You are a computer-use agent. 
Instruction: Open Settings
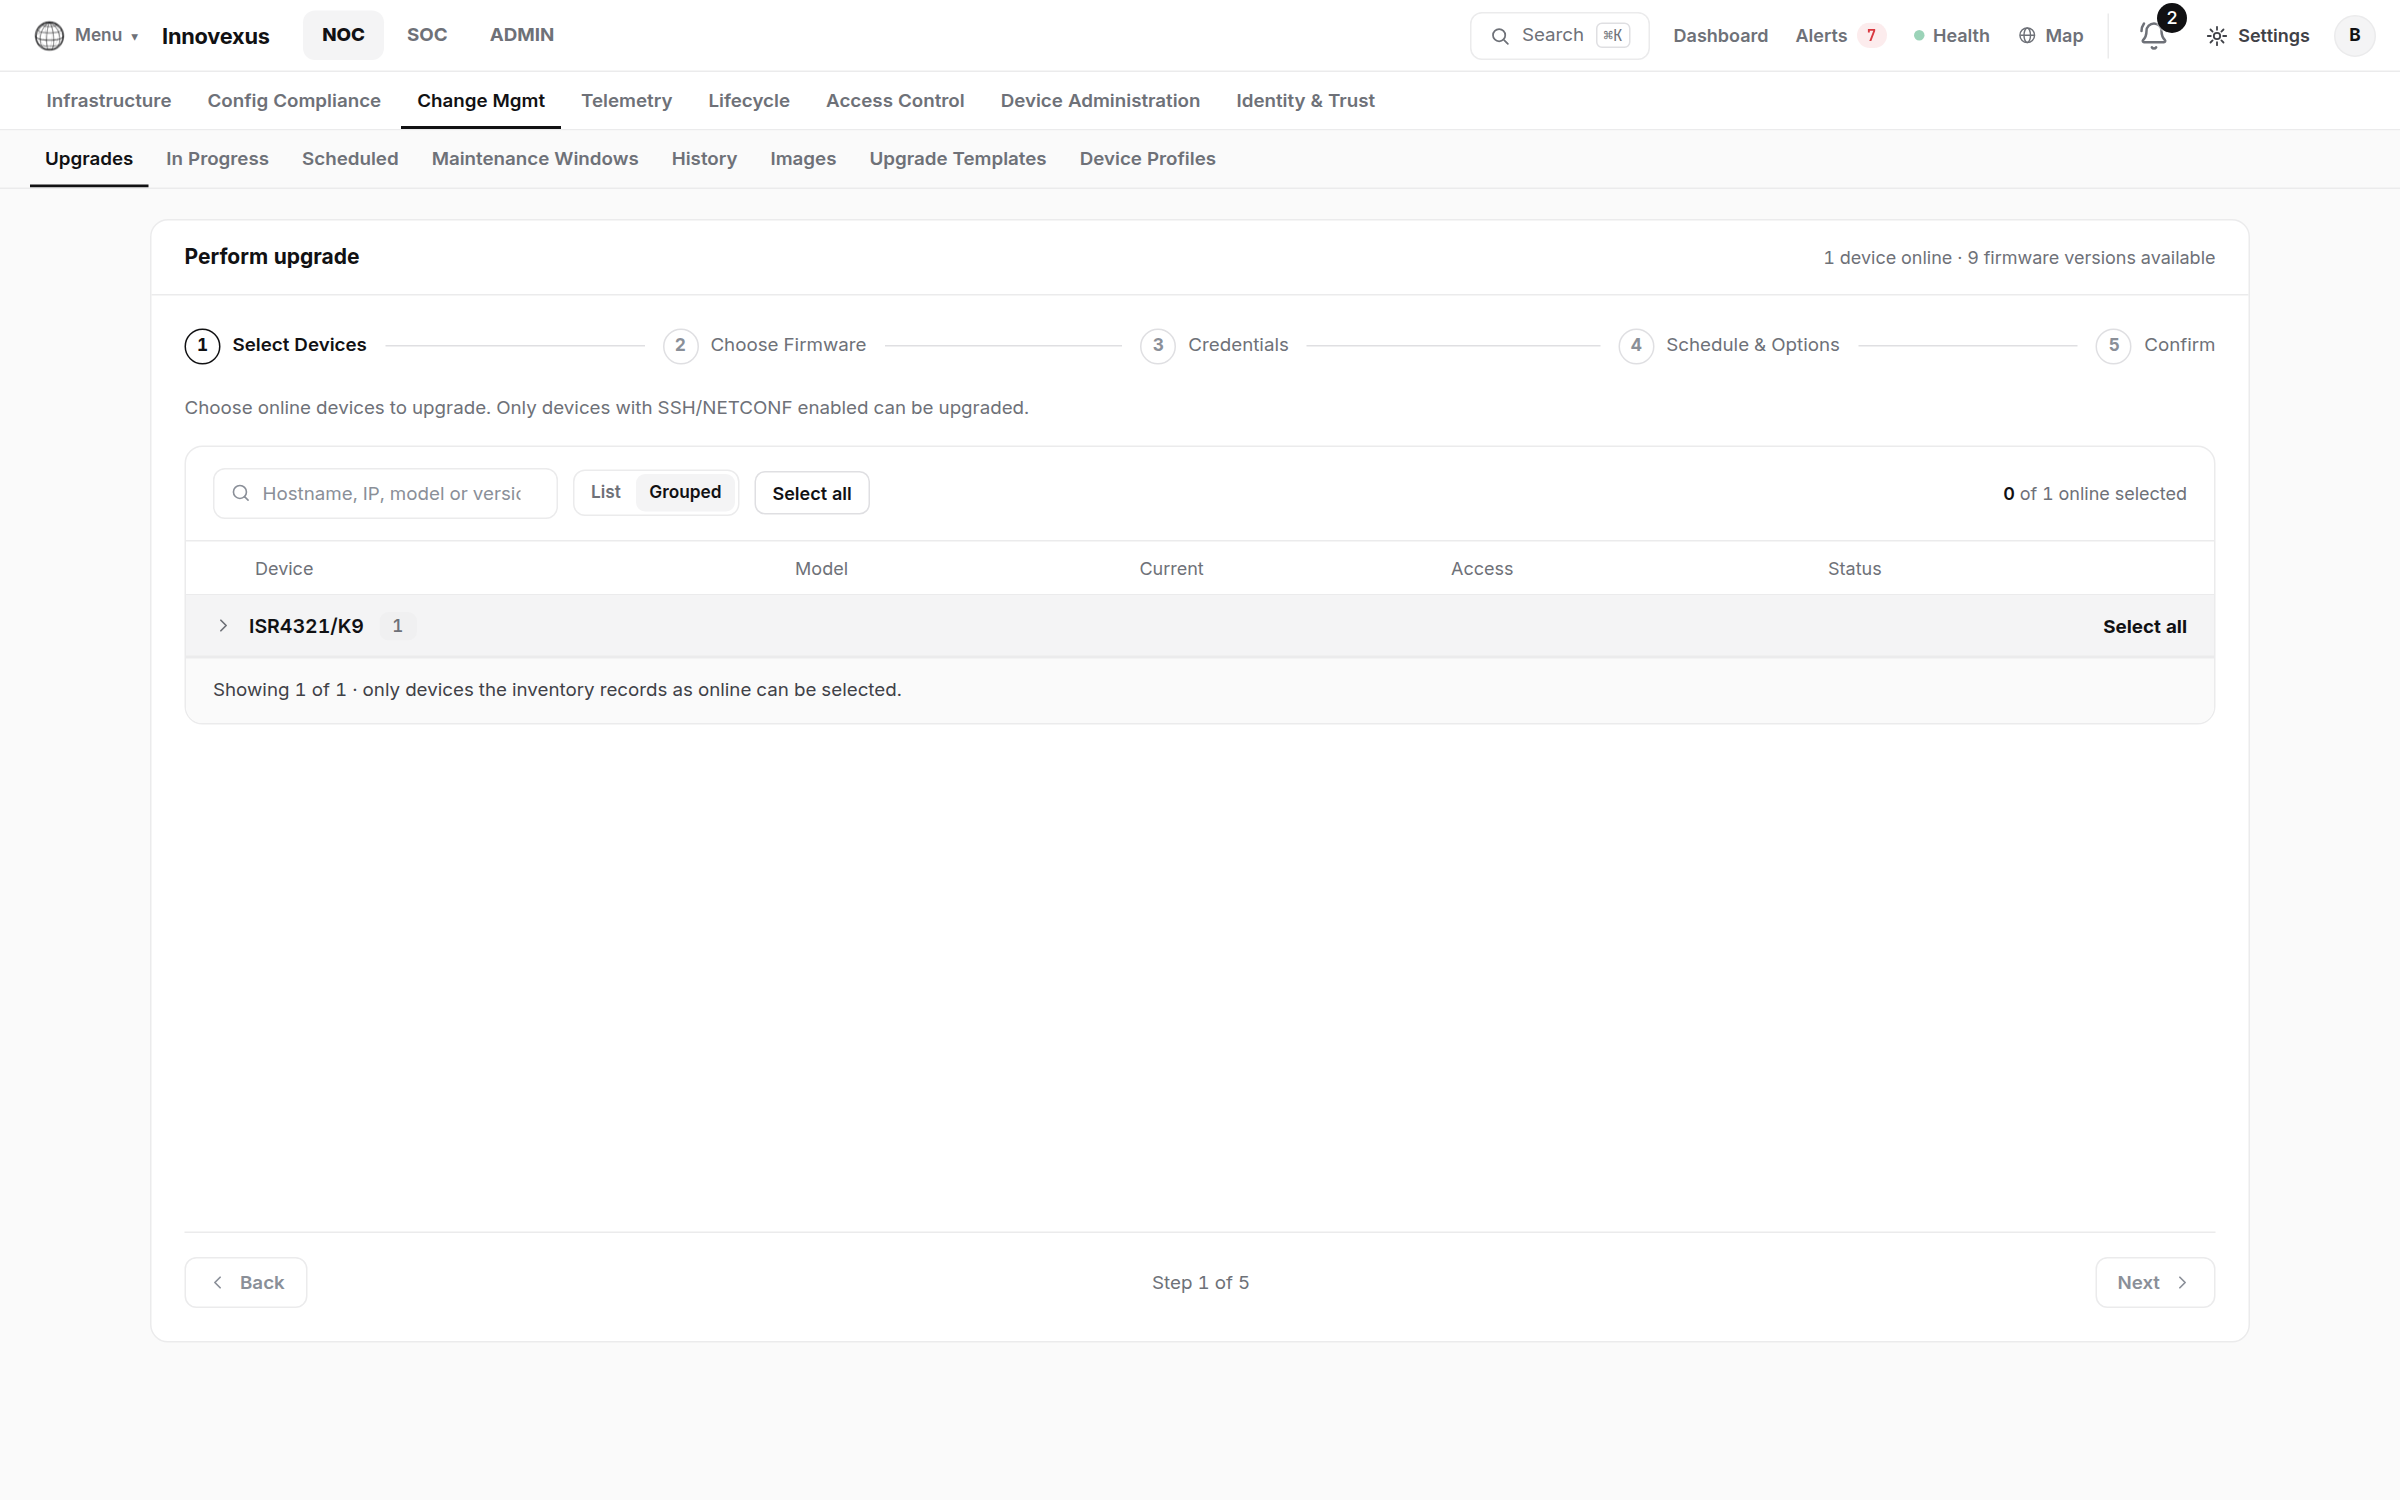coord(2258,36)
